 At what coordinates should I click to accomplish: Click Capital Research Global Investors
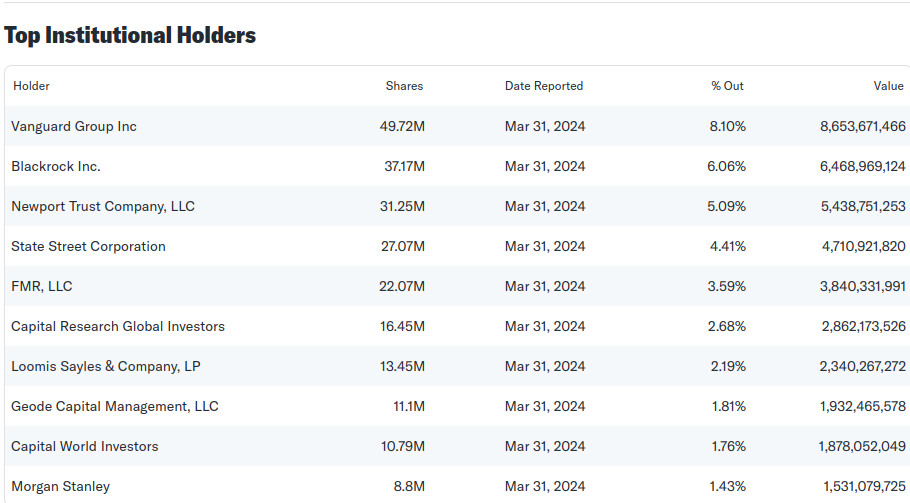[118, 326]
